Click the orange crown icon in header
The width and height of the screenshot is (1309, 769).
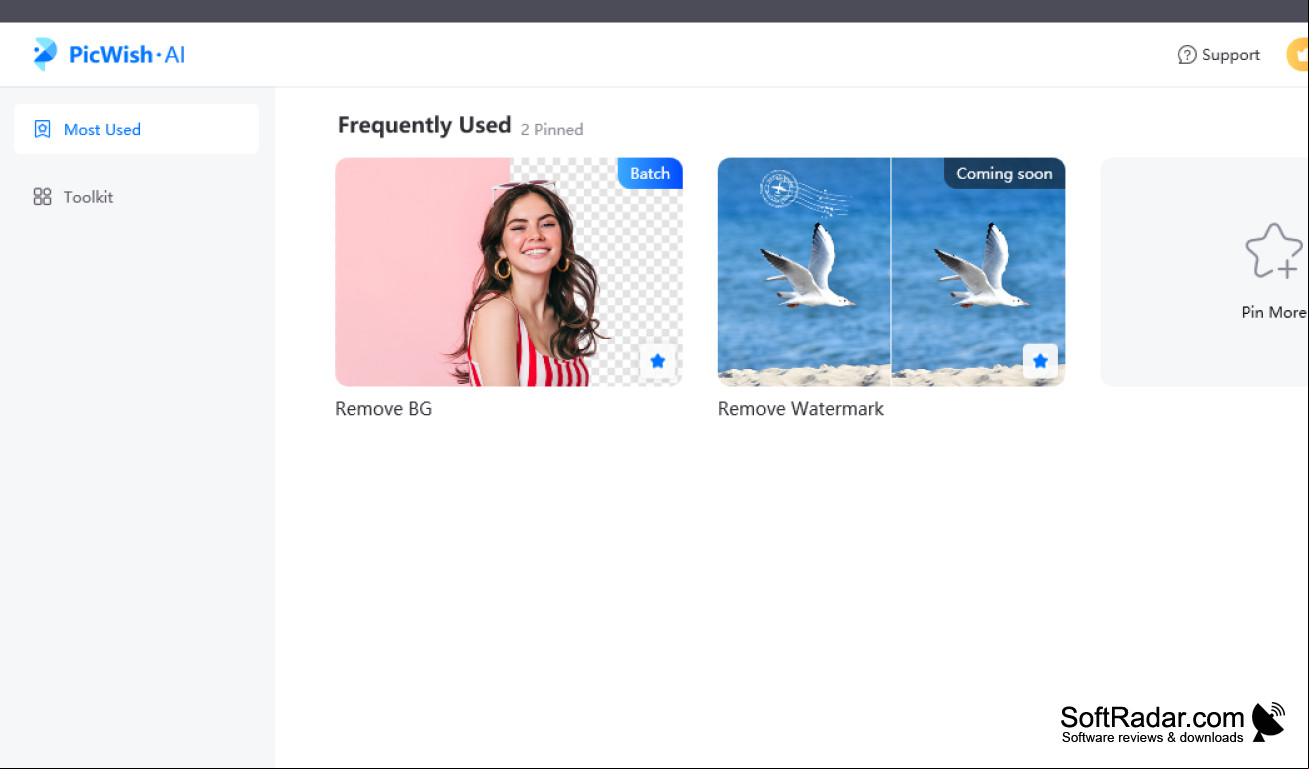coord(1298,54)
